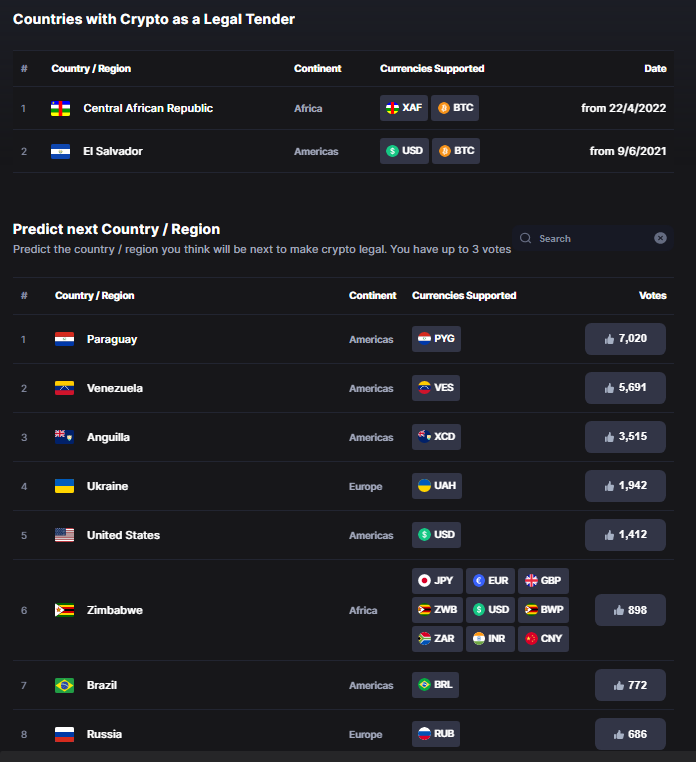Click the search magnifier icon
The width and height of the screenshot is (696, 762).
[x=525, y=238]
